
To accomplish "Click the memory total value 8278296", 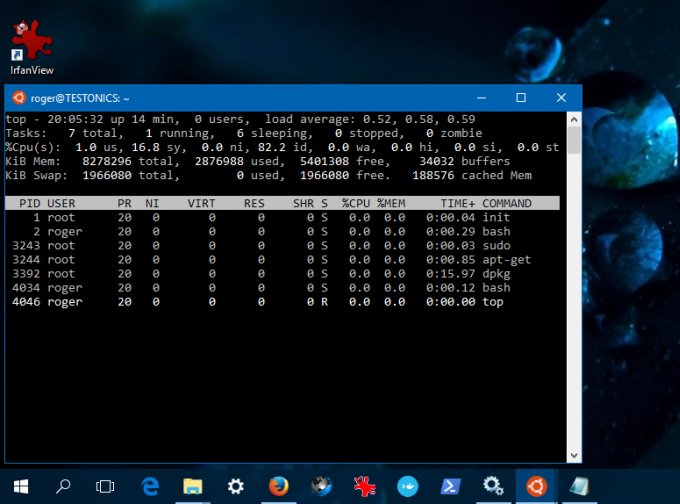I will (x=107, y=161).
